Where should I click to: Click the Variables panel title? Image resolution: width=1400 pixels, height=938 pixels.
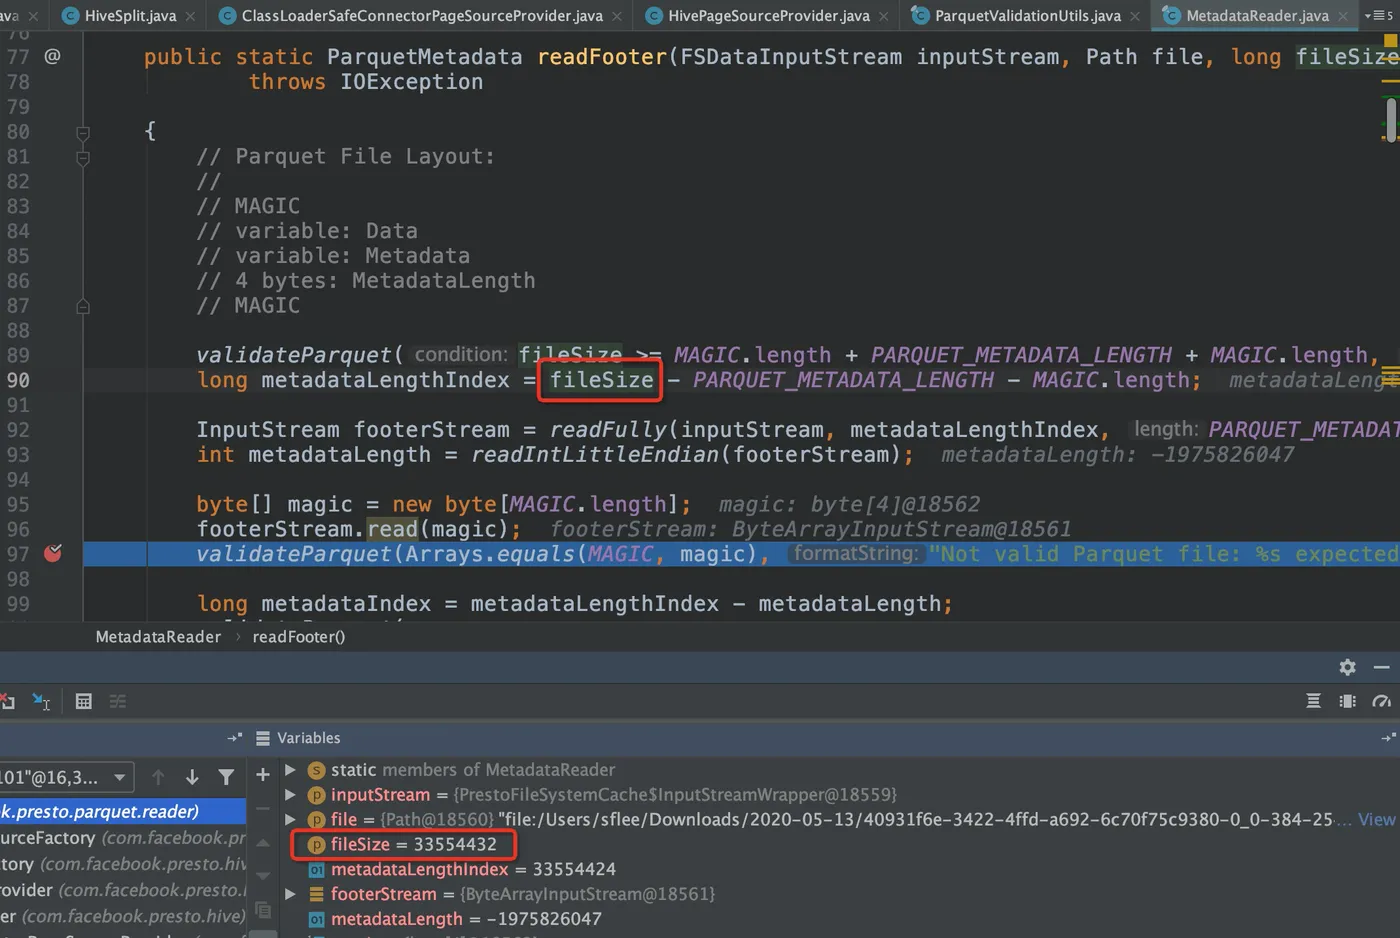tap(308, 738)
